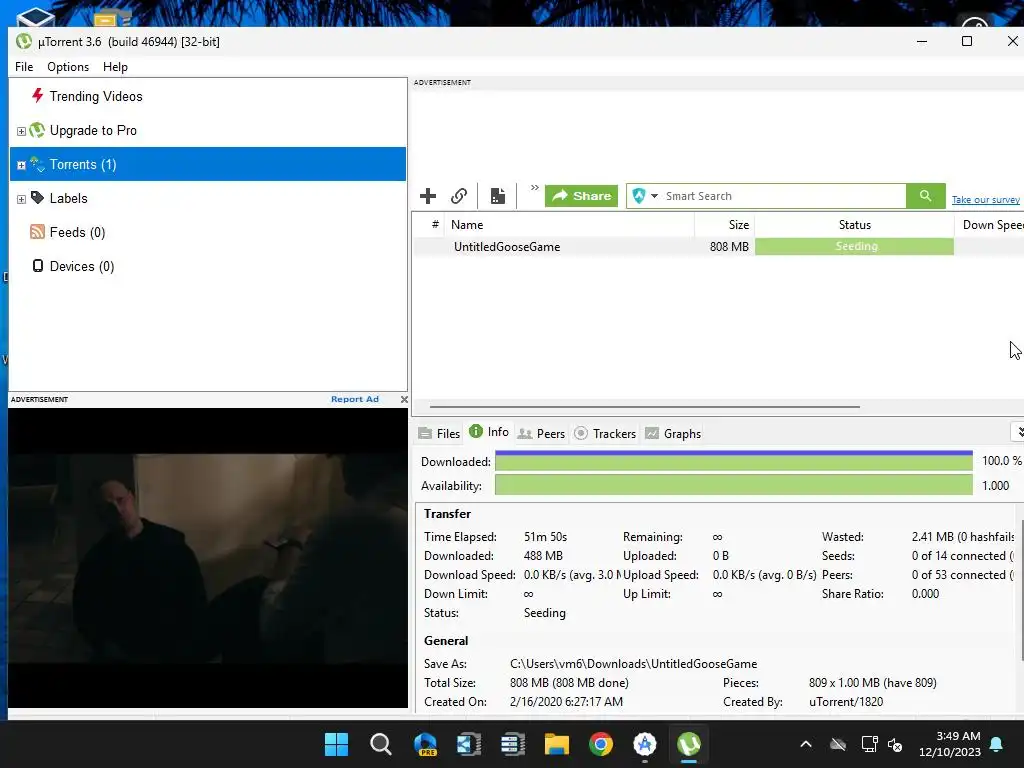Click the notification bell icon

tap(997, 744)
